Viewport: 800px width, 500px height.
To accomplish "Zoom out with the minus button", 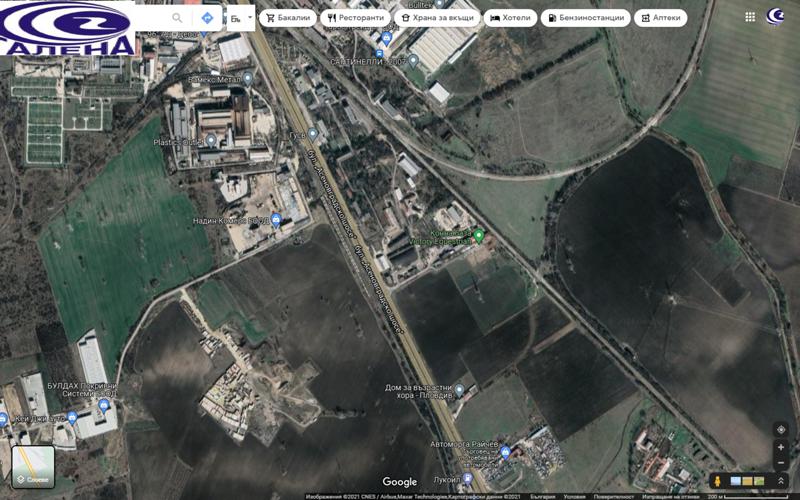I will point(781,463).
